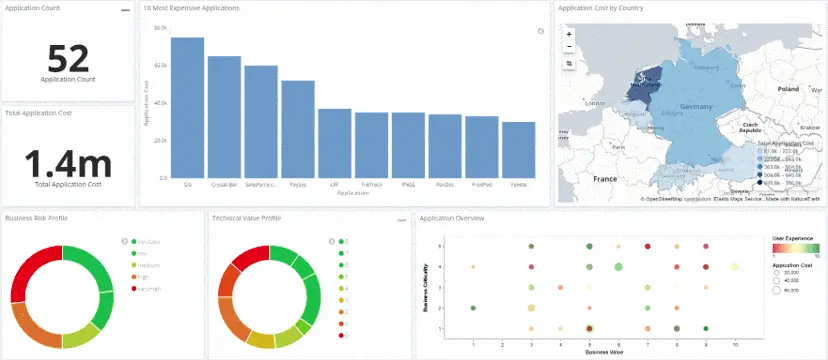Select value 3 in the Technical Value legend
The width and height of the screenshot is (828, 360).
click(343, 300)
